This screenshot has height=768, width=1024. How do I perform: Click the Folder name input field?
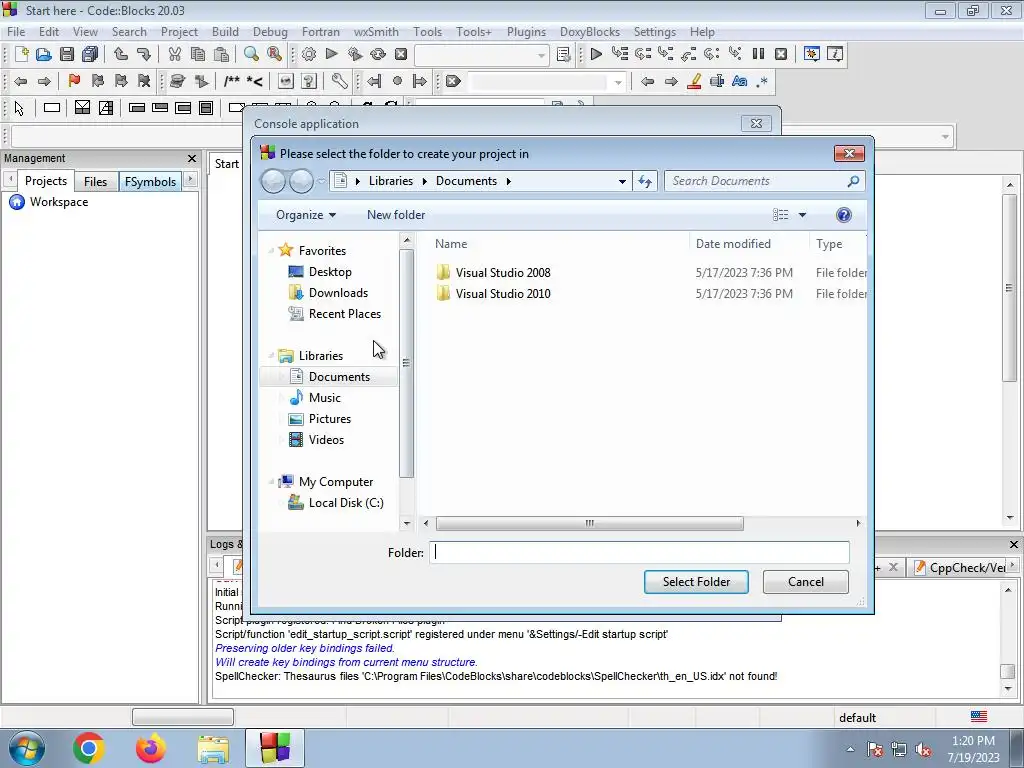click(639, 552)
